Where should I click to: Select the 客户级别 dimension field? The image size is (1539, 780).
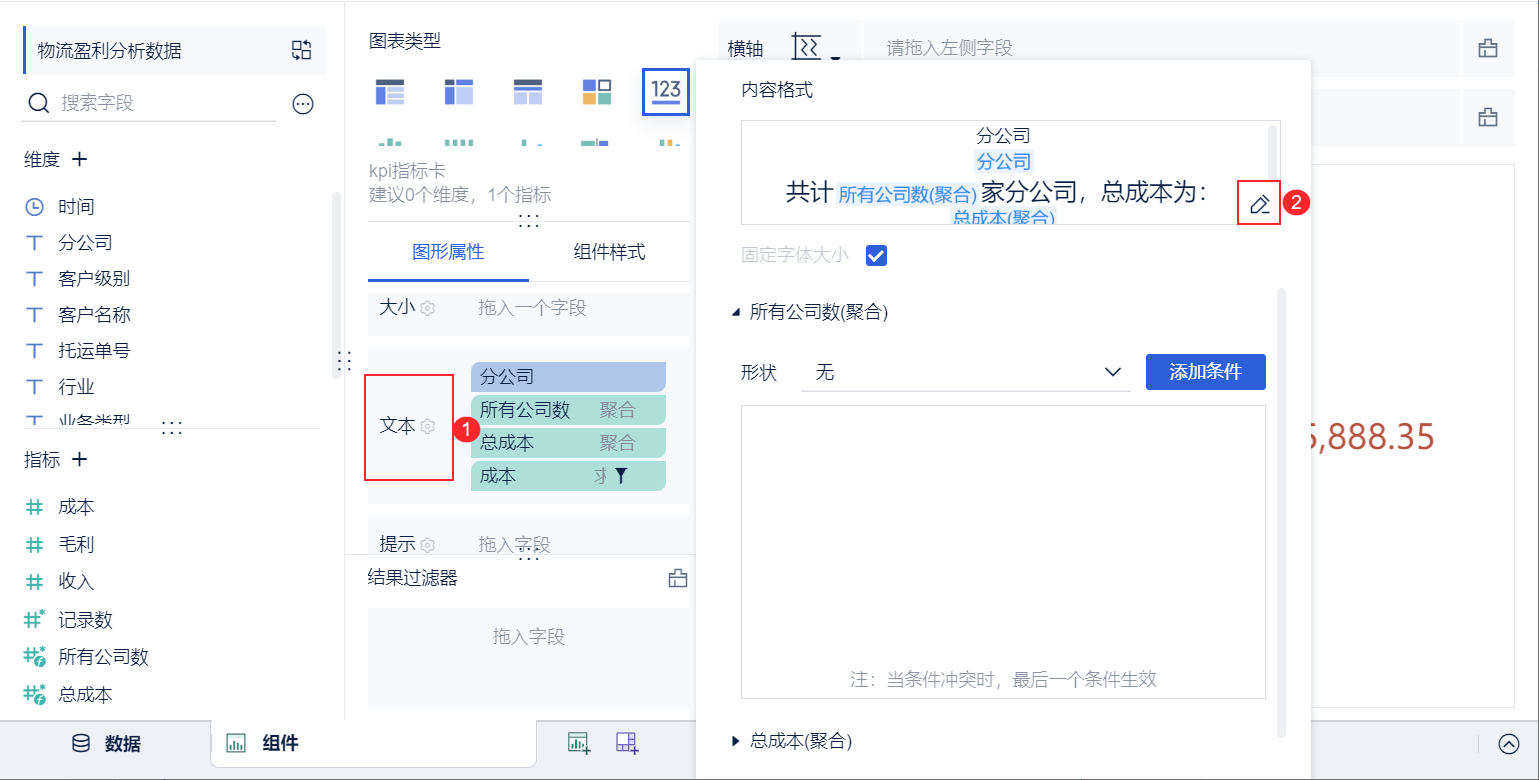point(94,279)
